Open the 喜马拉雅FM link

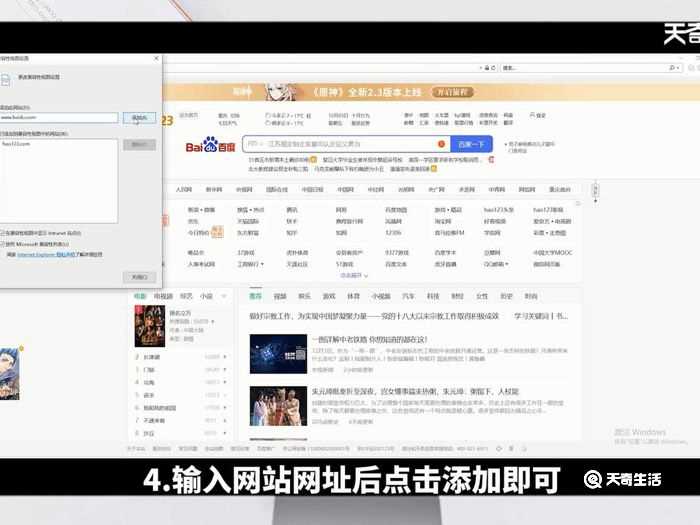[x=450, y=233]
